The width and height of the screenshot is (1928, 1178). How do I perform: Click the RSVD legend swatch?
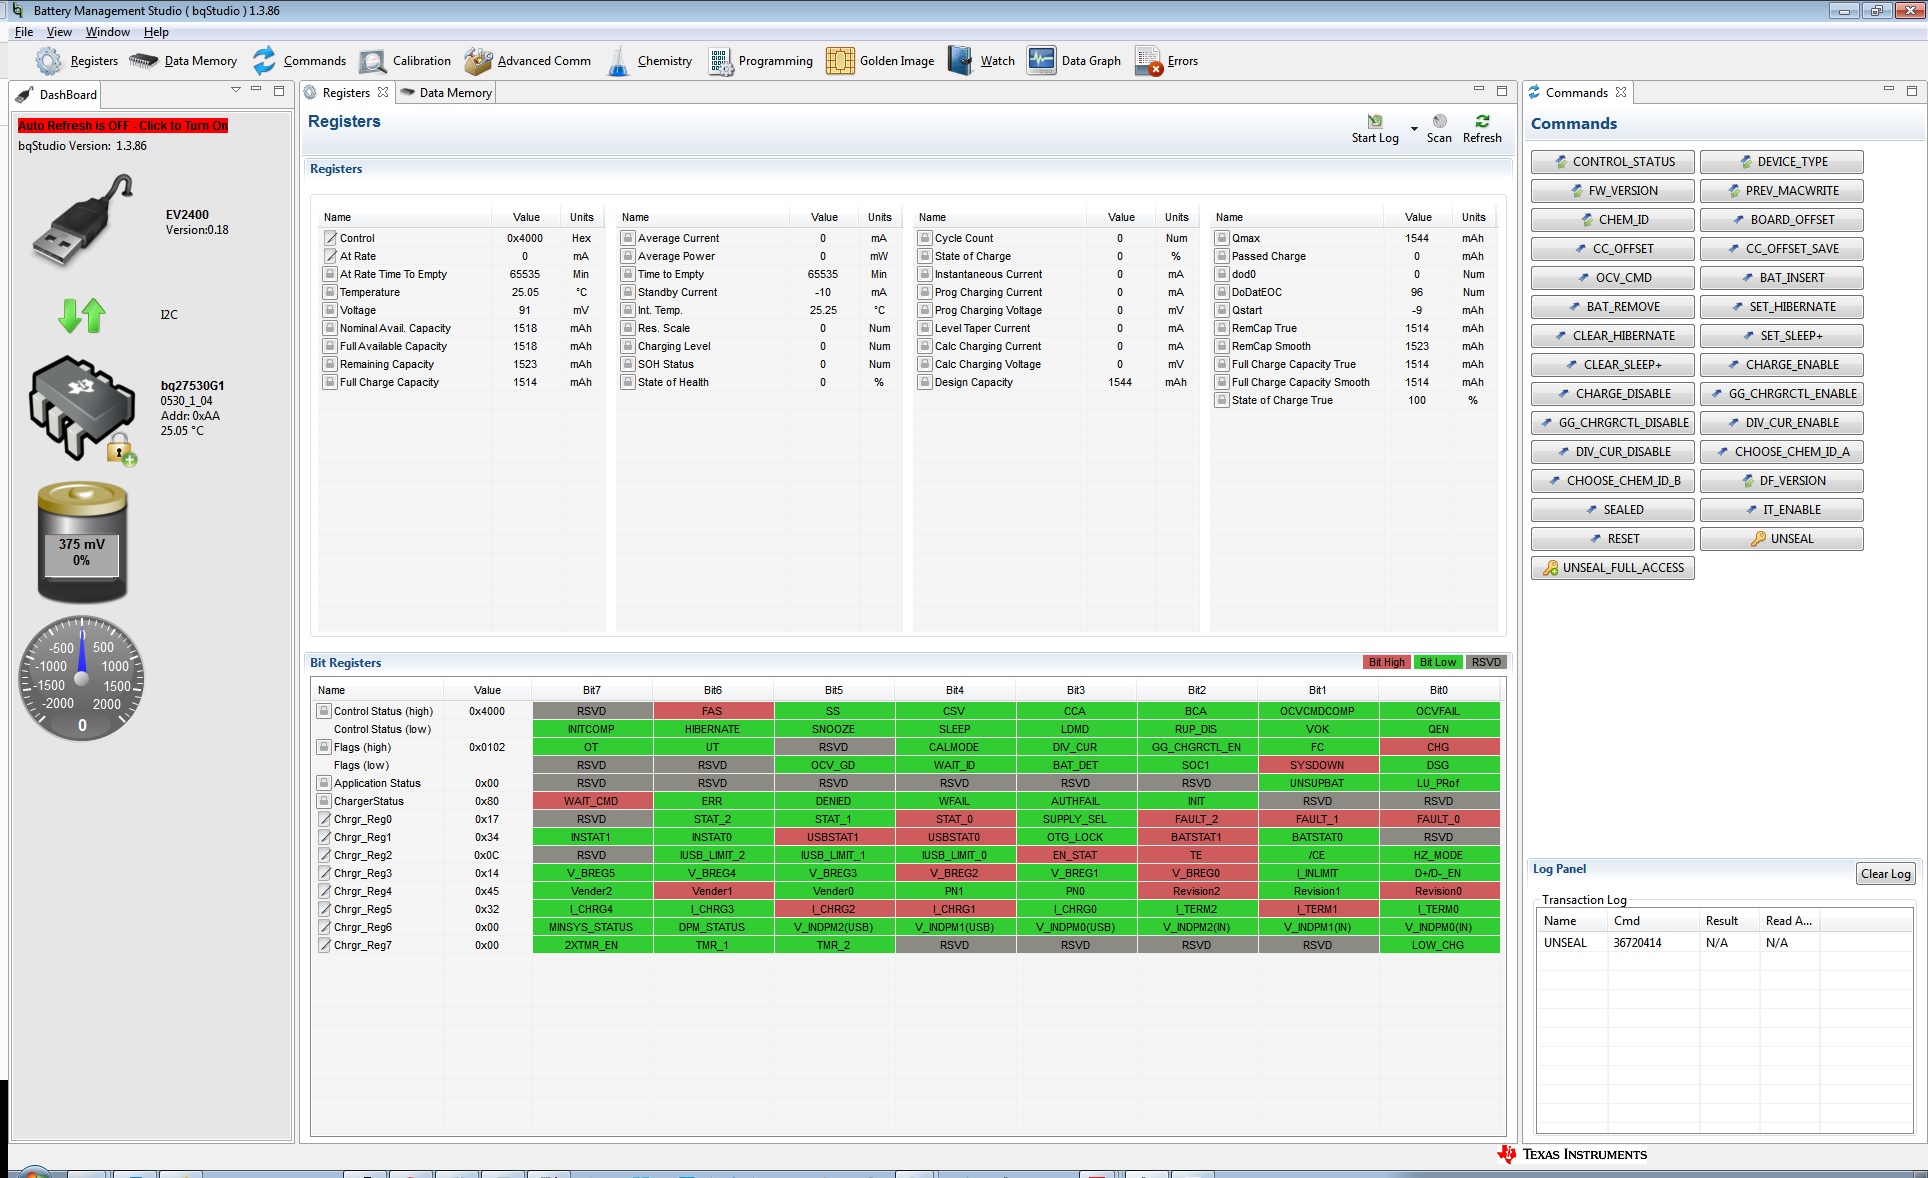1486,663
